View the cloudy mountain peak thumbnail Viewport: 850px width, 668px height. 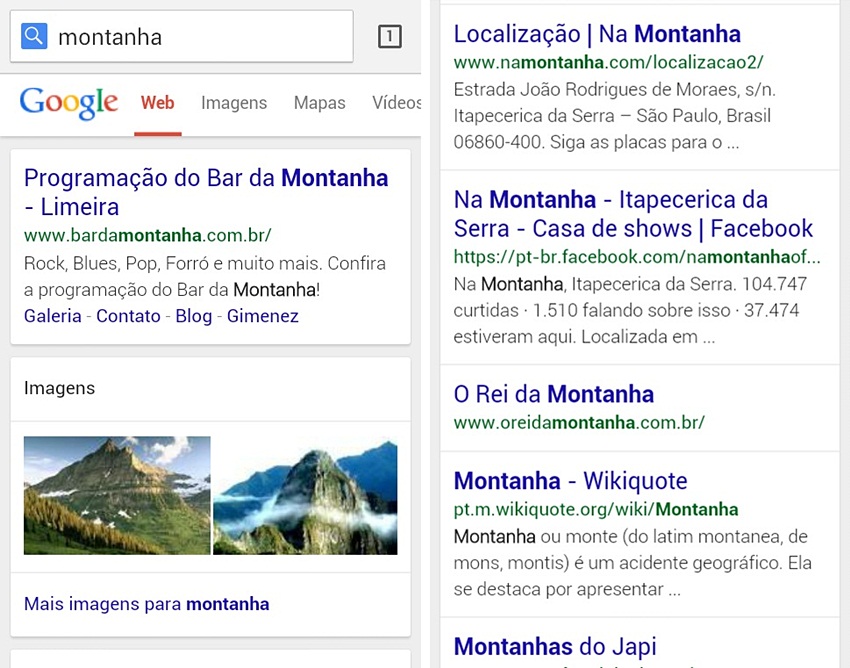(x=305, y=496)
